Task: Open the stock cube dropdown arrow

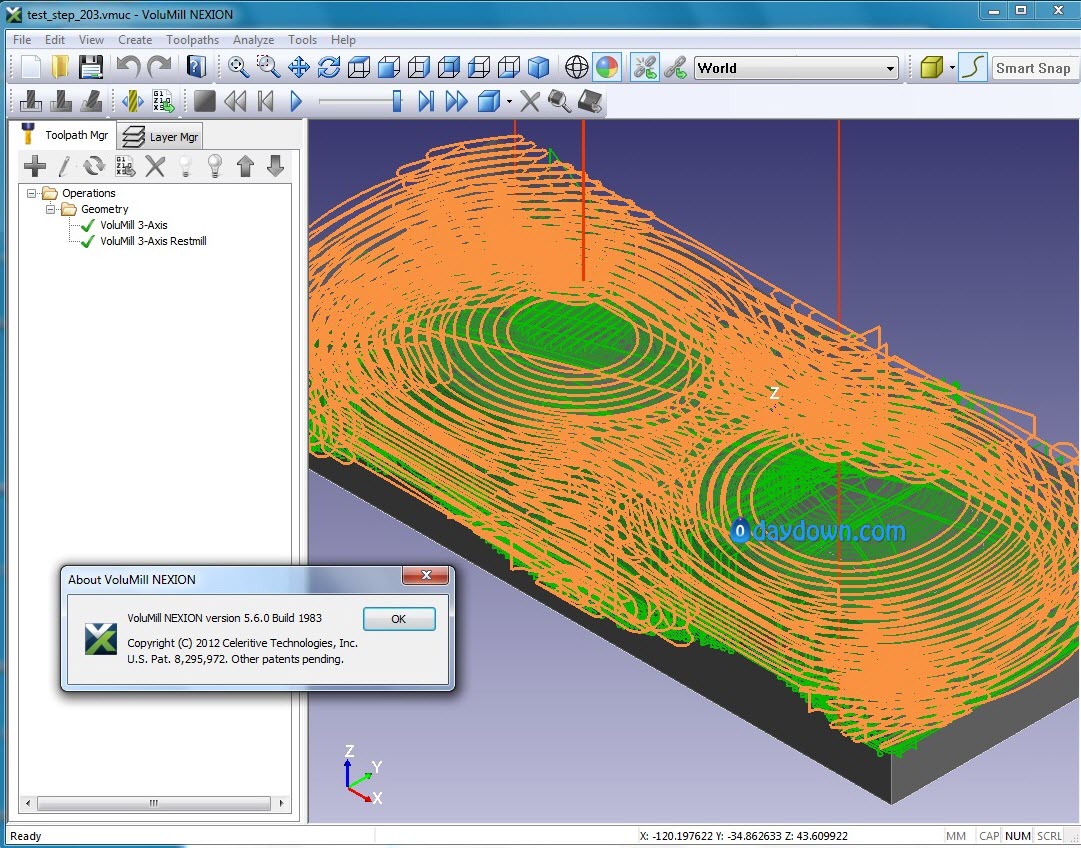Action: pyautogui.click(x=509, y=102)
